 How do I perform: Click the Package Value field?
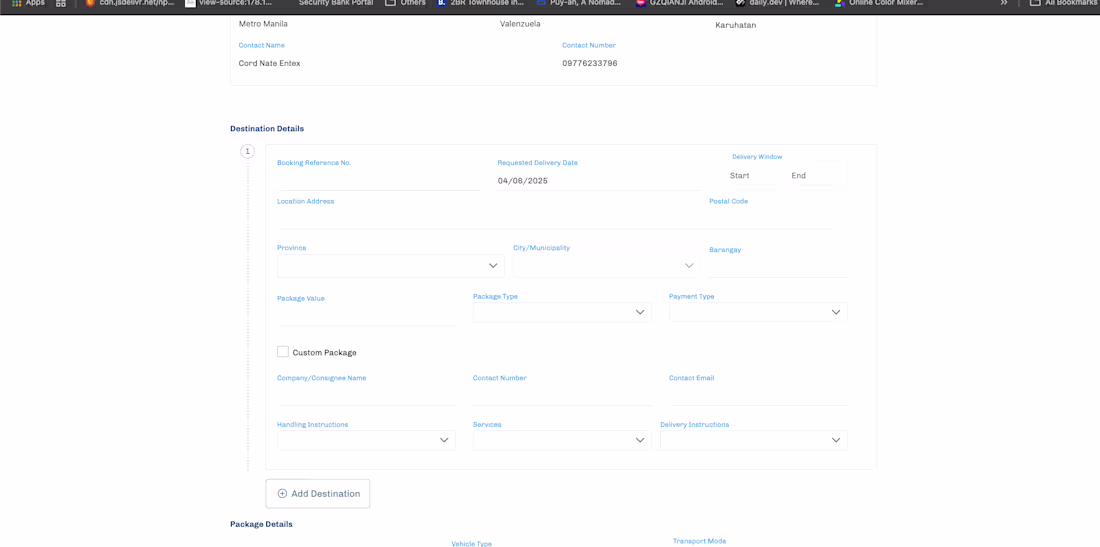[366, 316]
